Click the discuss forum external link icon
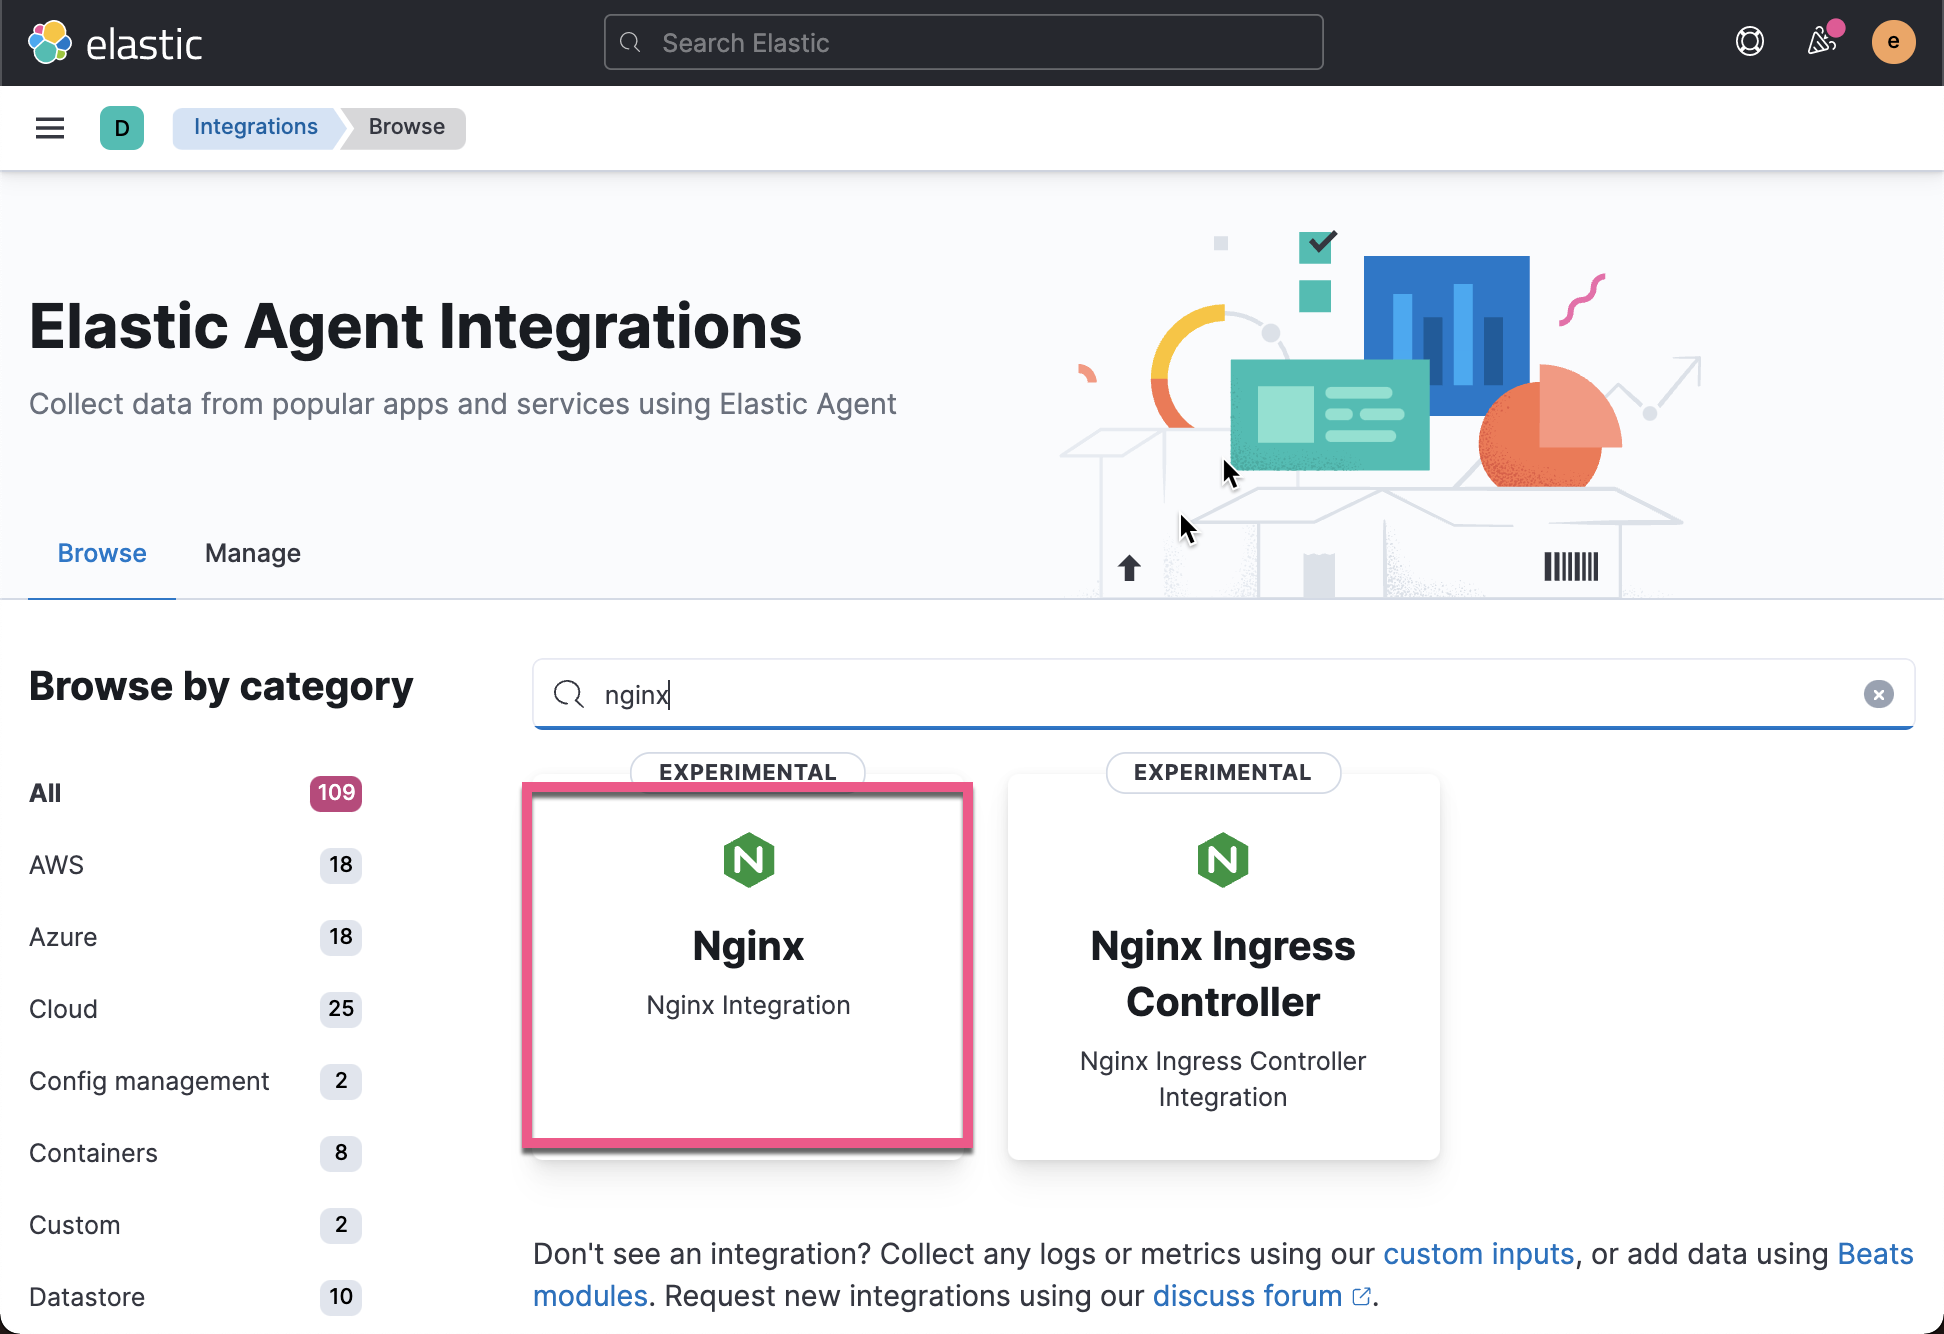The height and width of the screenshot is (1334, 1944). pos(1361,1296)
